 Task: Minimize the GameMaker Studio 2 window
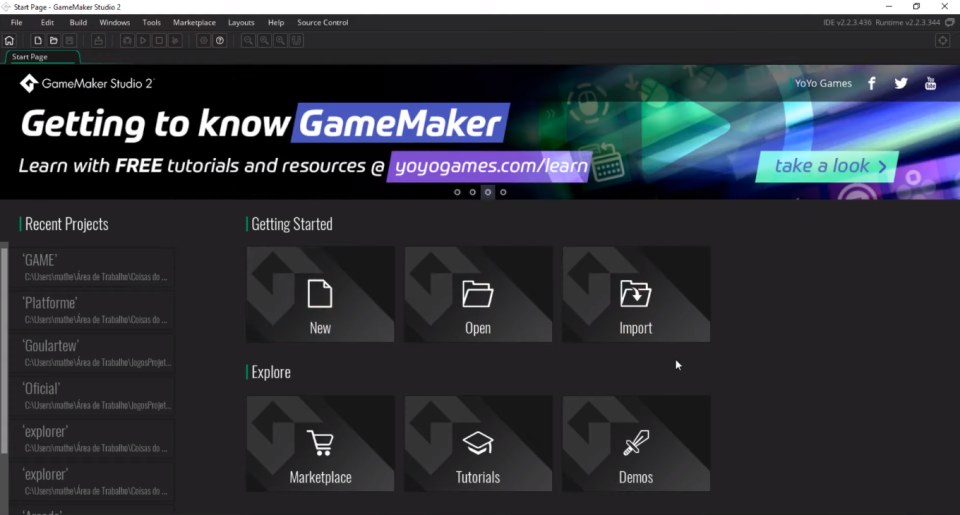(888, 7)
